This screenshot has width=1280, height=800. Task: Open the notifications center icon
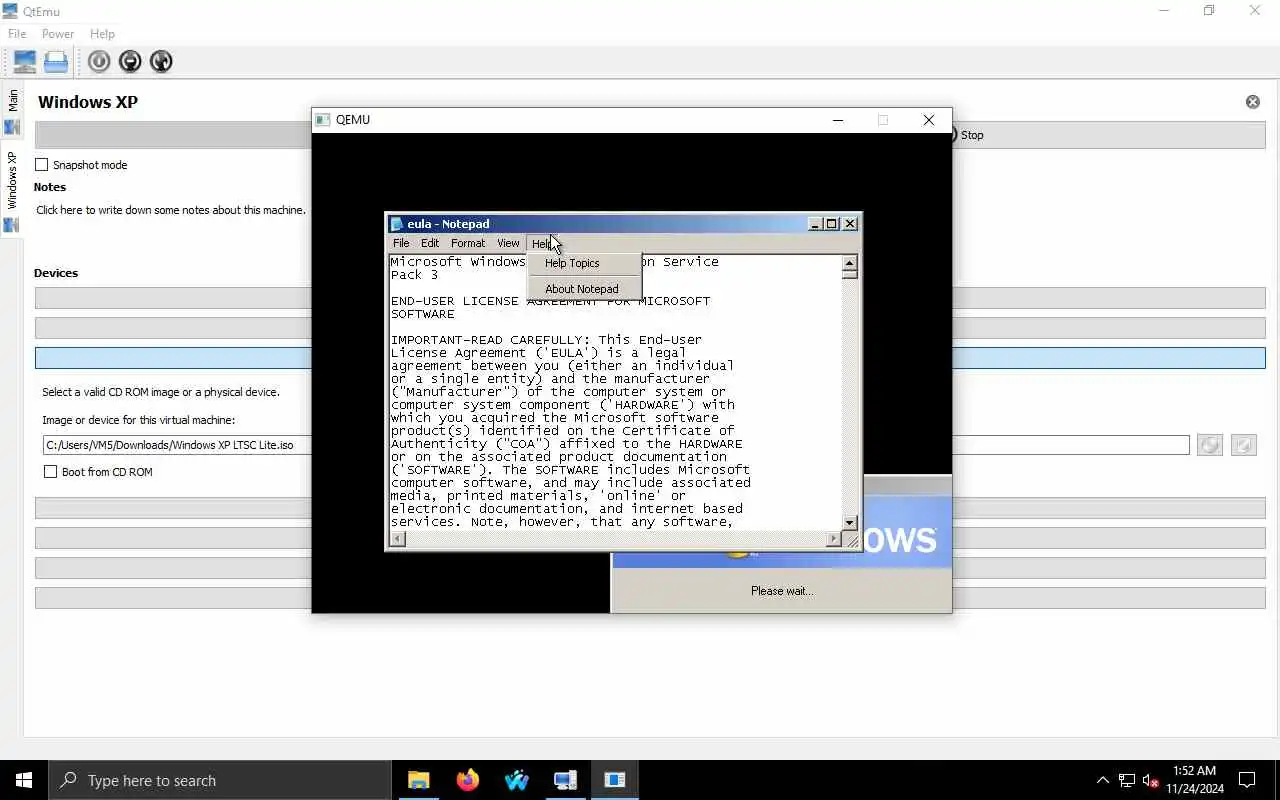pyautogui.click(x=1247, y=780)
